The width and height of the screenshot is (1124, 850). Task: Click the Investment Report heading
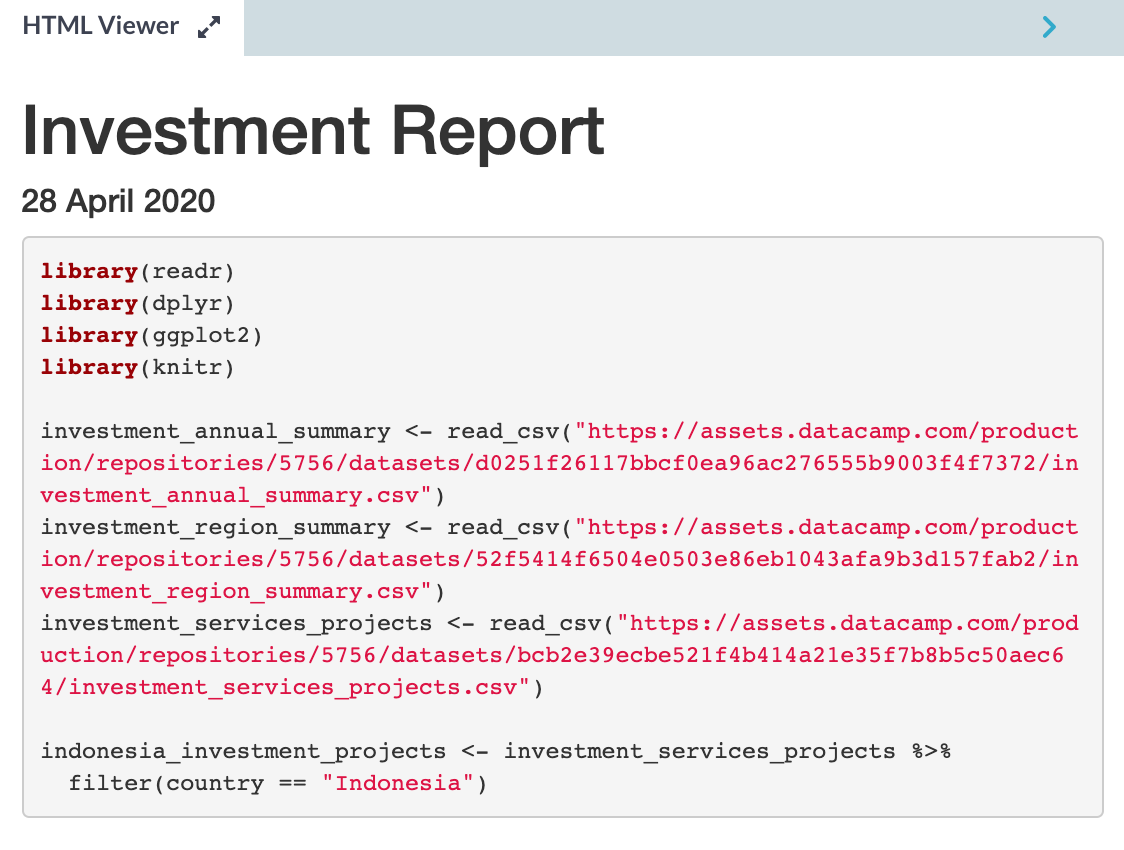click(313, 130)
